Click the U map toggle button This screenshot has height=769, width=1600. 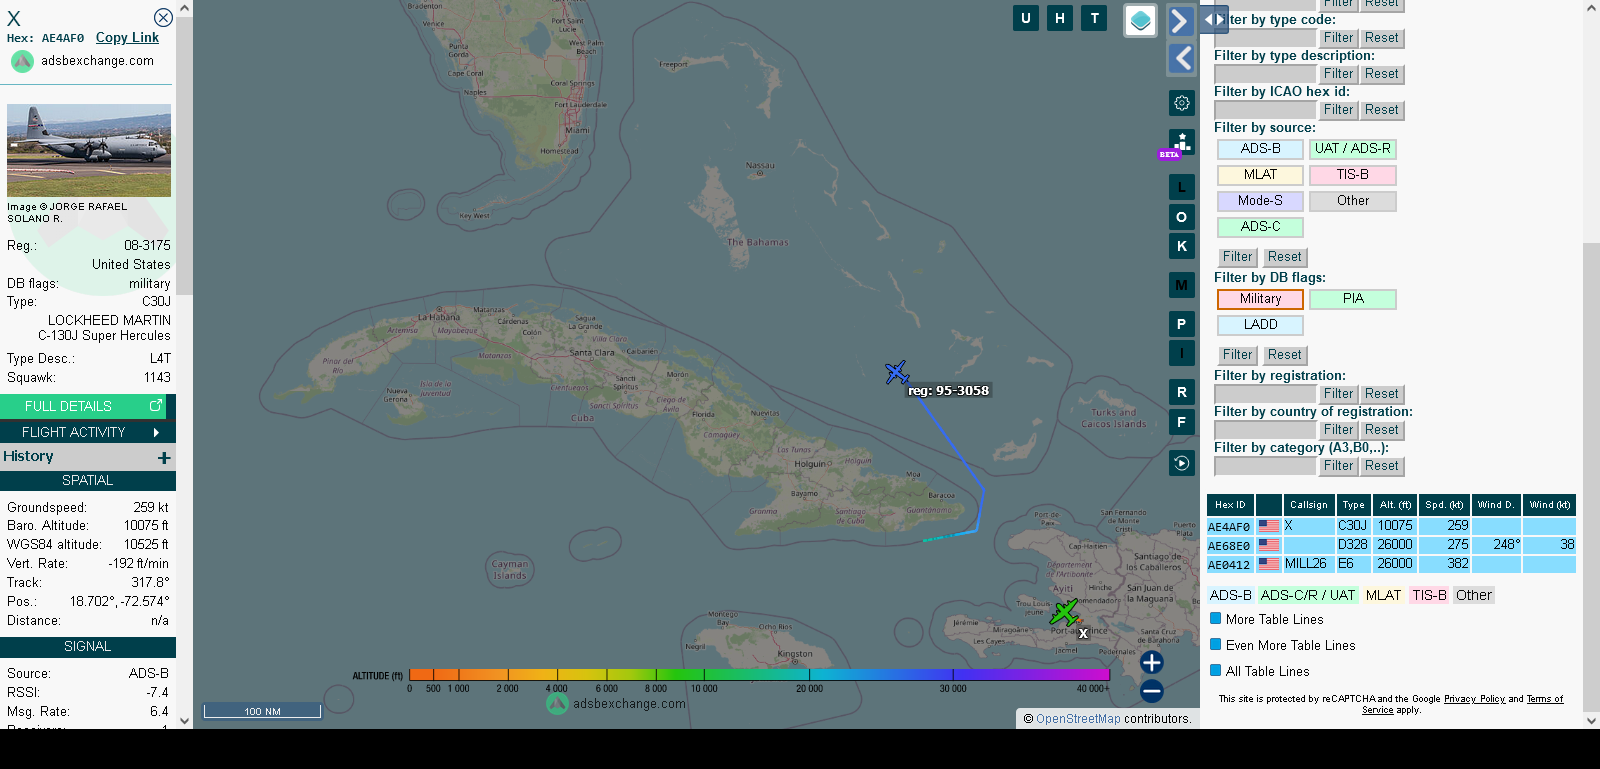click(1025, 18)
